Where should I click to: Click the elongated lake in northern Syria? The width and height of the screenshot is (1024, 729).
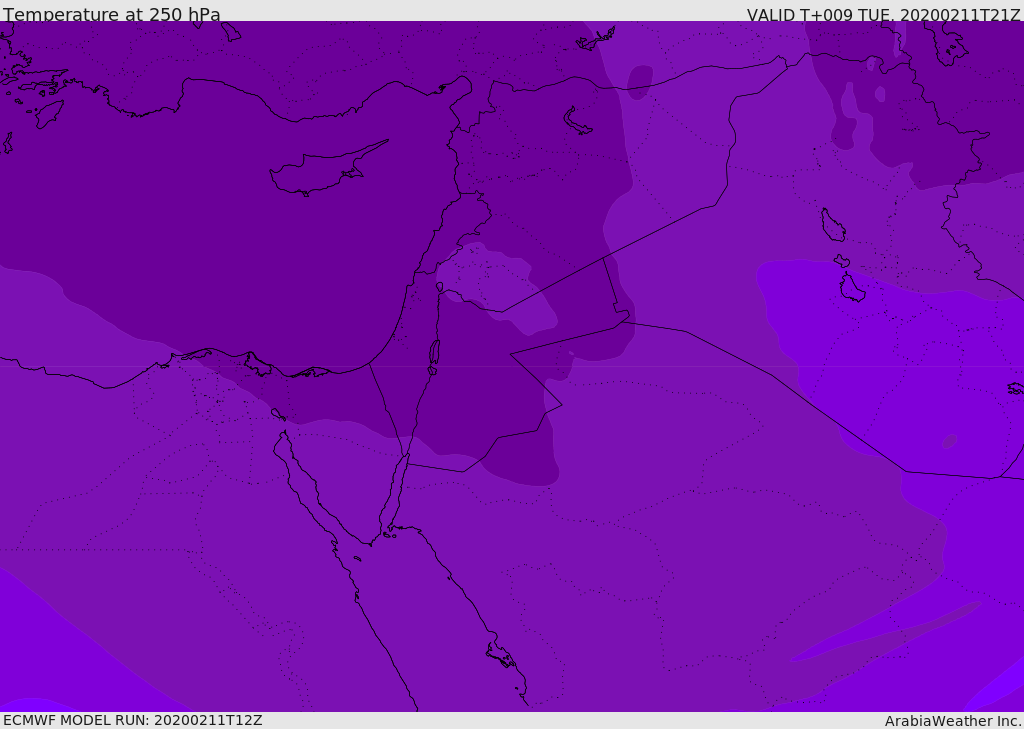point(578,121)
